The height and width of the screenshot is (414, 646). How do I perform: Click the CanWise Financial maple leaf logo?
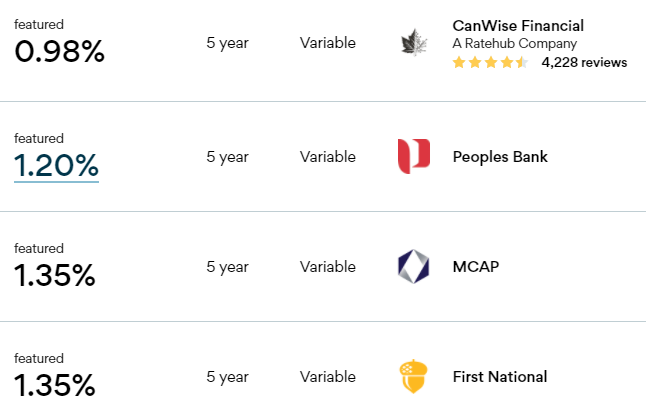click(x=414, y=42)
